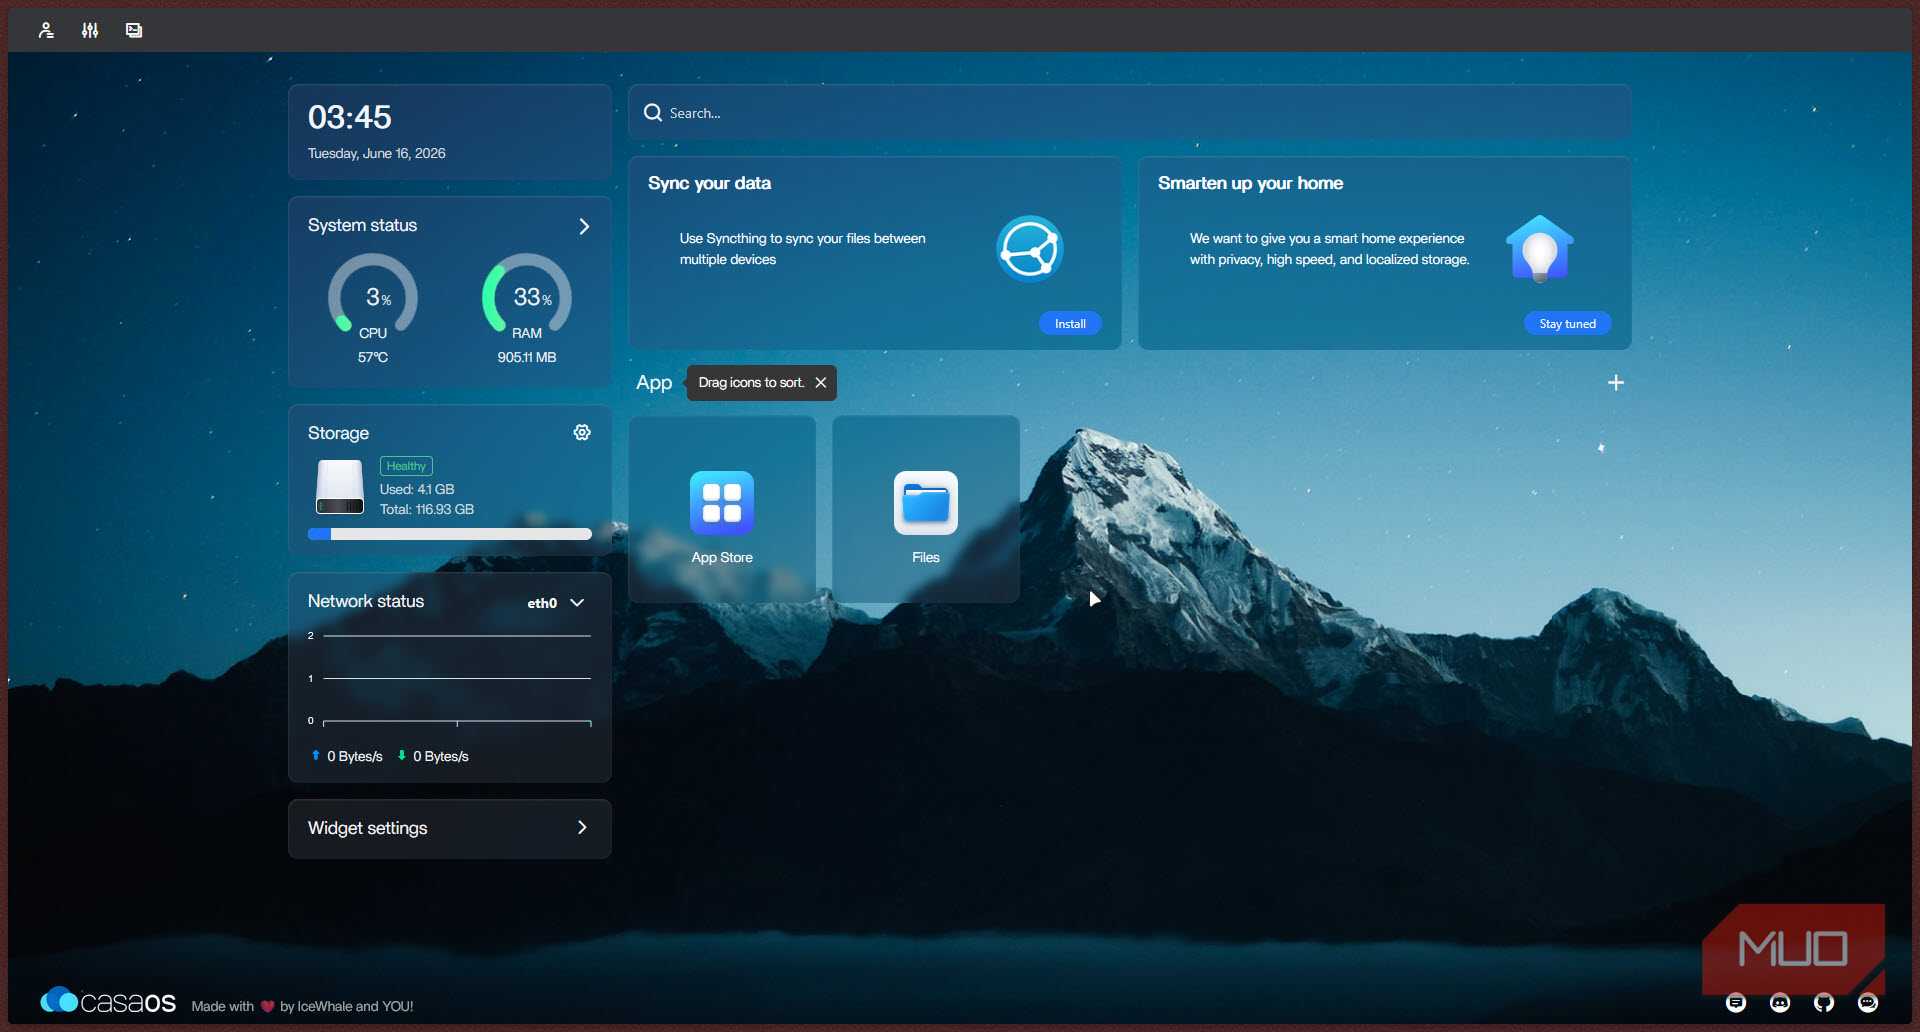Click the Network status title
1920x1032 pixels.
(366, 601)
